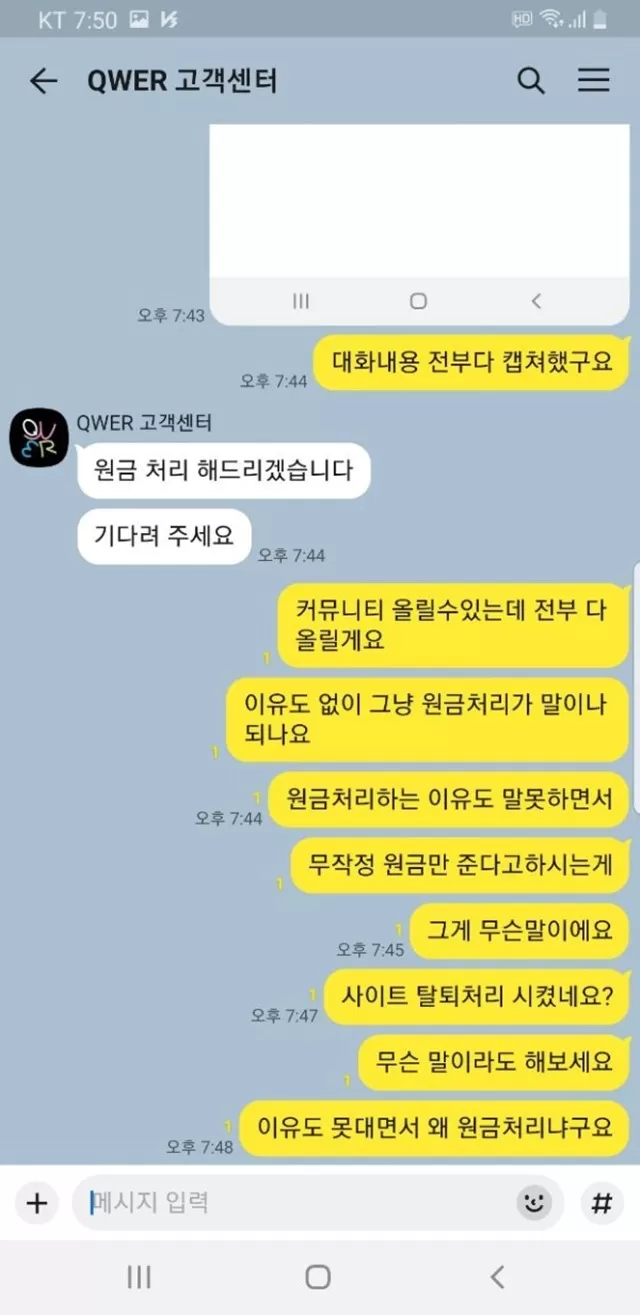Tap the Android home button
This screenshot has width=640, height=1315.
(x=318, y=1276)
